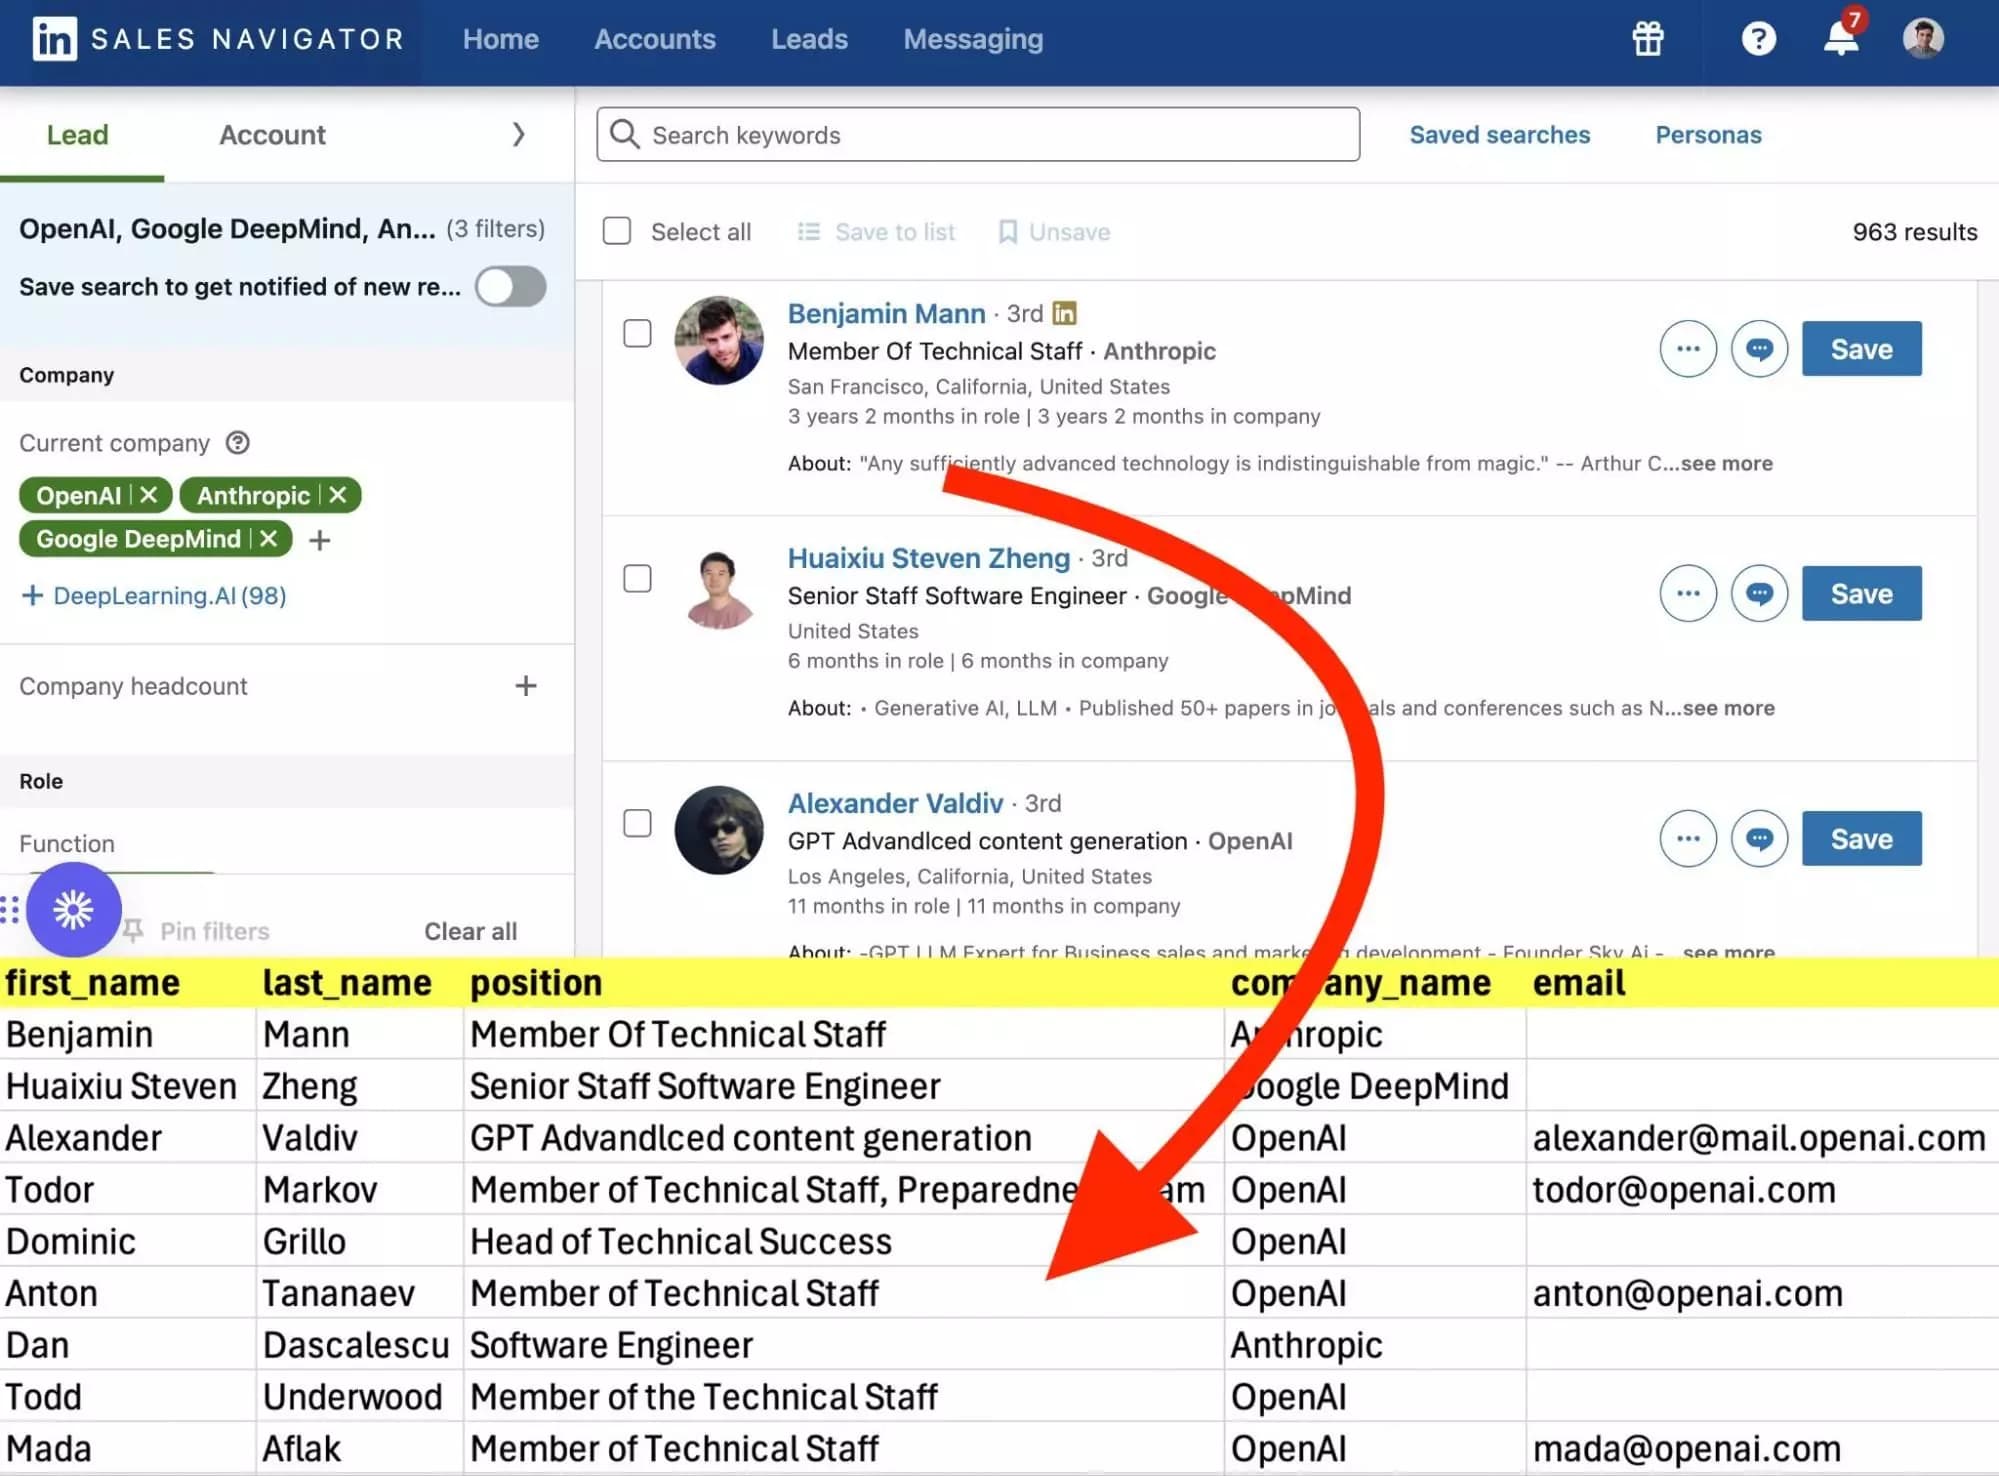Open more options for Benjamin Mann

click(x=1687, y=348)
